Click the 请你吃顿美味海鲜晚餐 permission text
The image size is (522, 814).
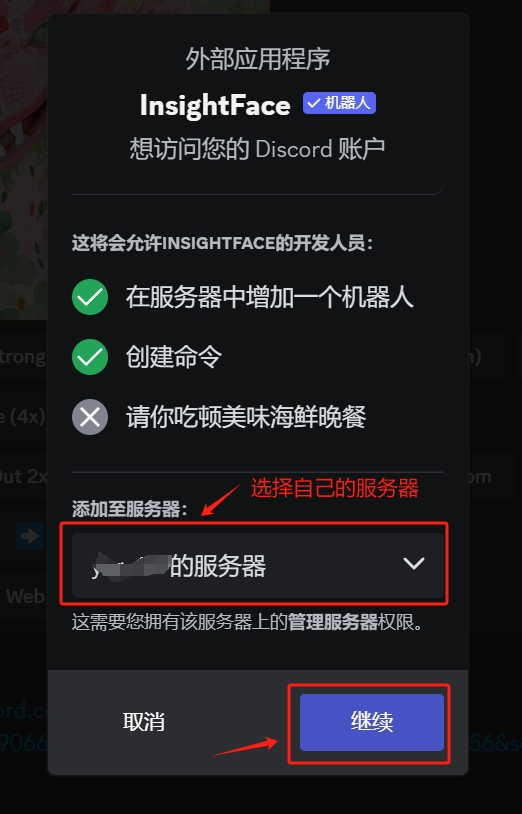tap(246, 417)
